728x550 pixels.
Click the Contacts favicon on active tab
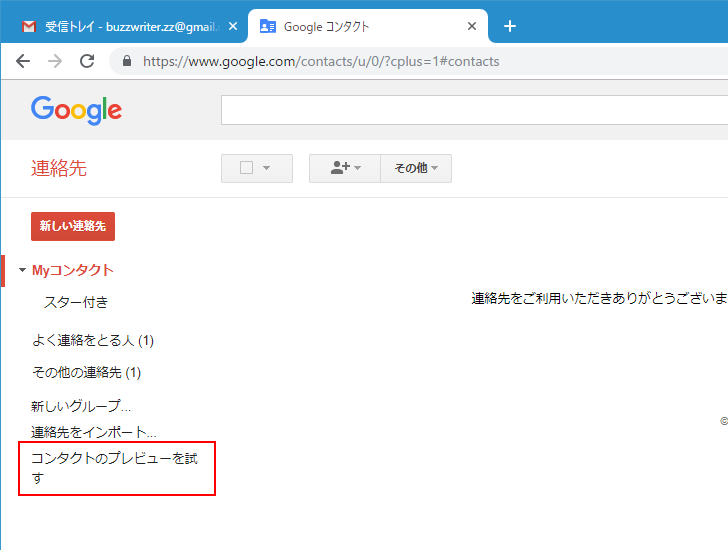(x=268, y=26)
